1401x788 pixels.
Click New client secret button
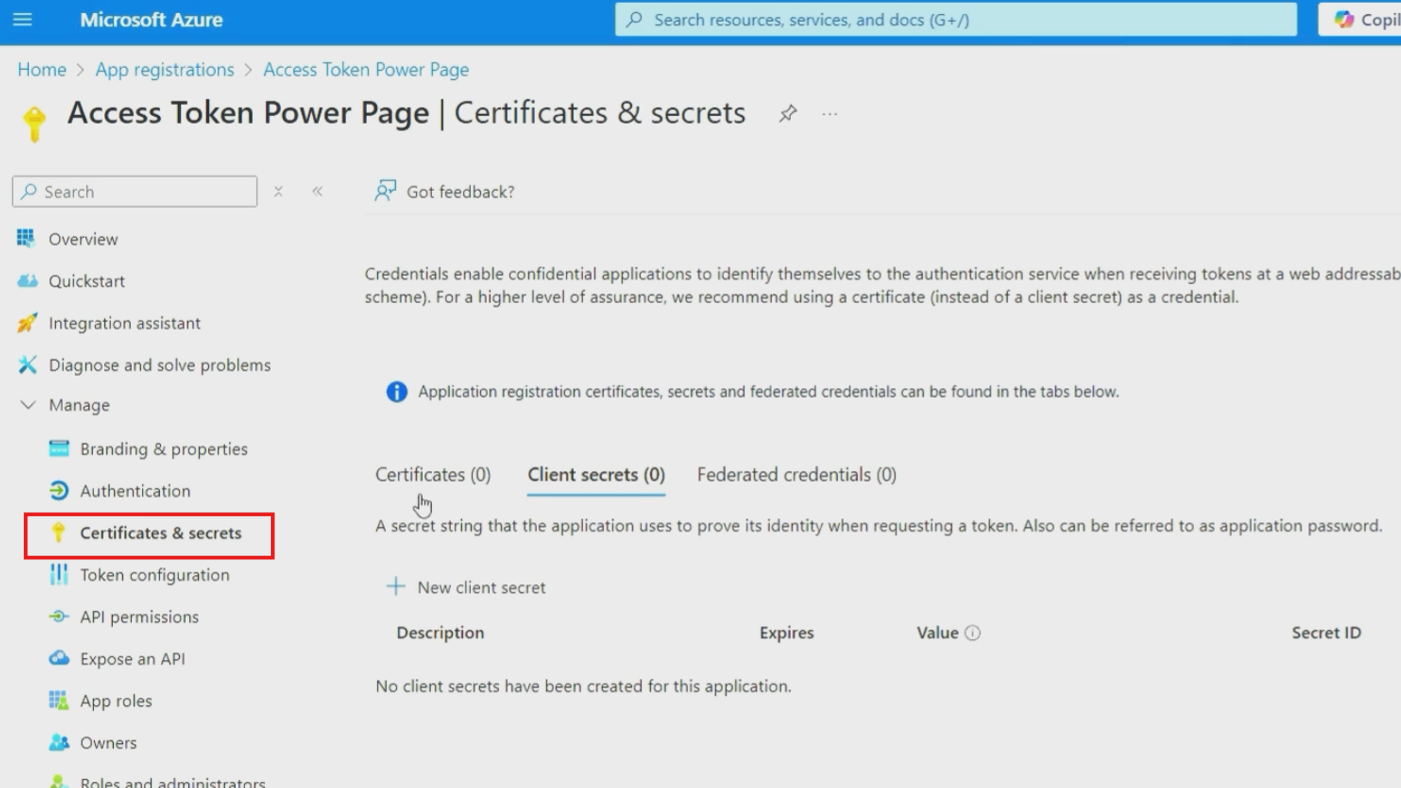coord(466,587)
